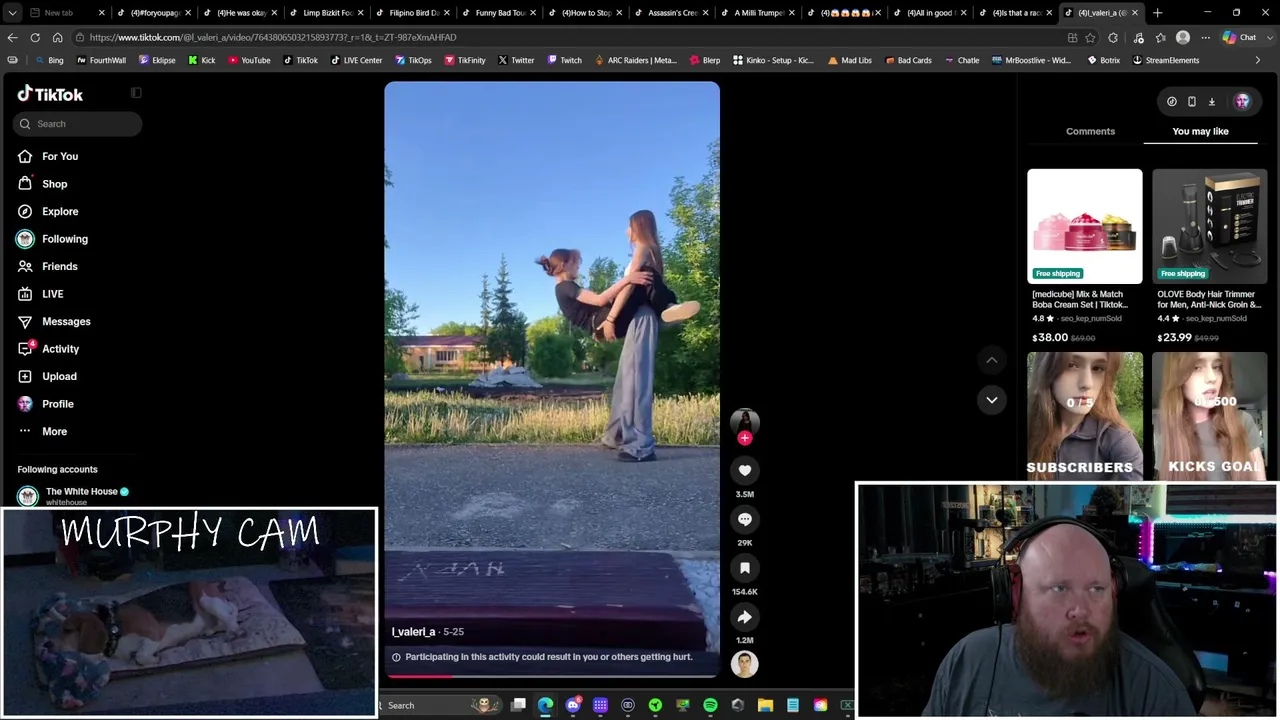This screenshot has height=720, width=1280.
Task: Open a new browser tab
Action: (x=1157, y=13)
